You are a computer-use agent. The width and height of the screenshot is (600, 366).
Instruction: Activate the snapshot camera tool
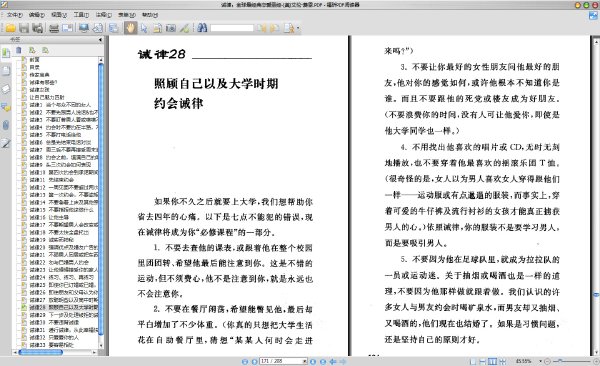[x=171, y=28]
